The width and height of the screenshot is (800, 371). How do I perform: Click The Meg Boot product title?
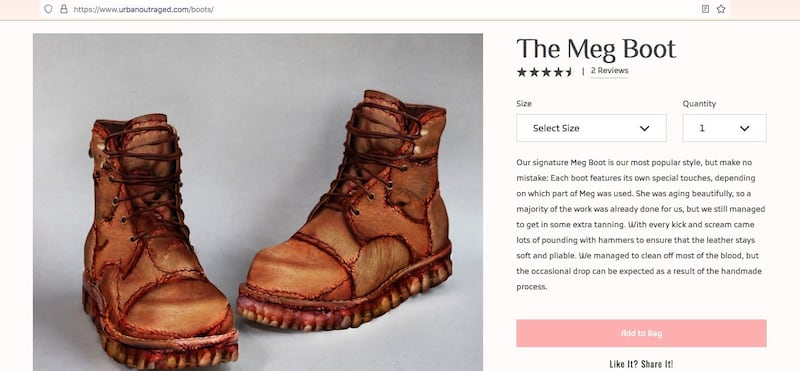pyautogui.click(x=596, y=49)
